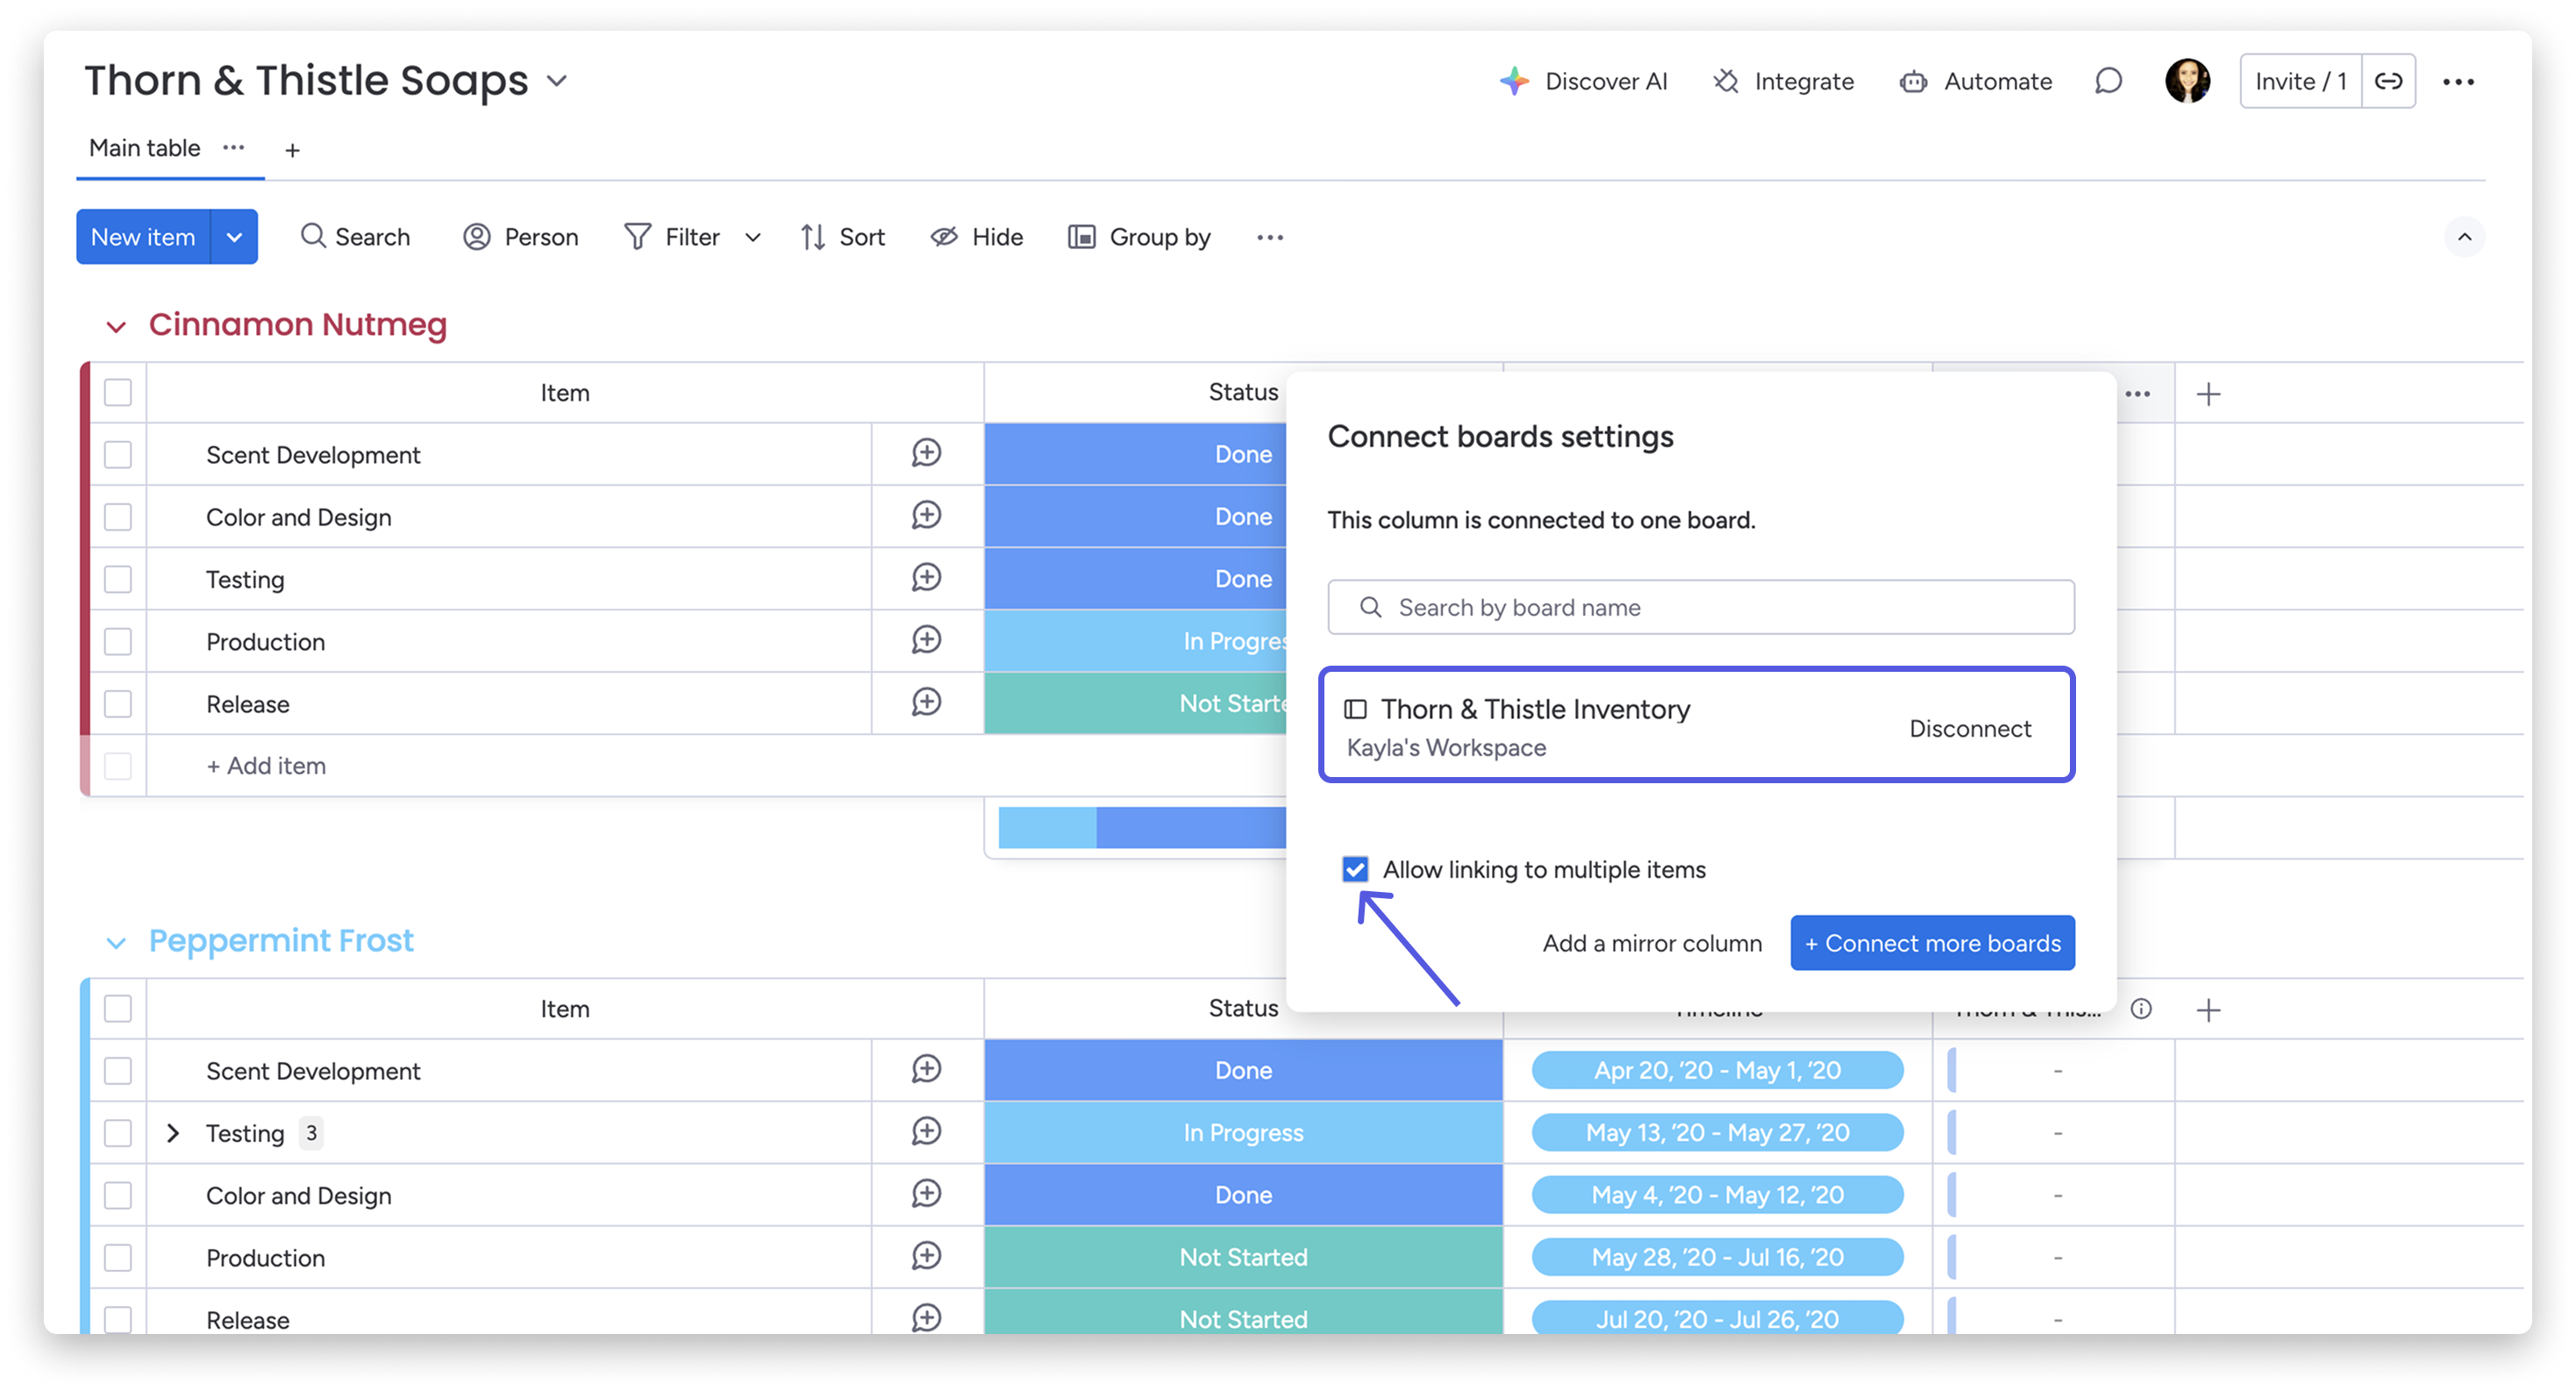Select all items in Cinnamon Nutmeg group
Screen dimensions: 2576x1391
[117, 393]
